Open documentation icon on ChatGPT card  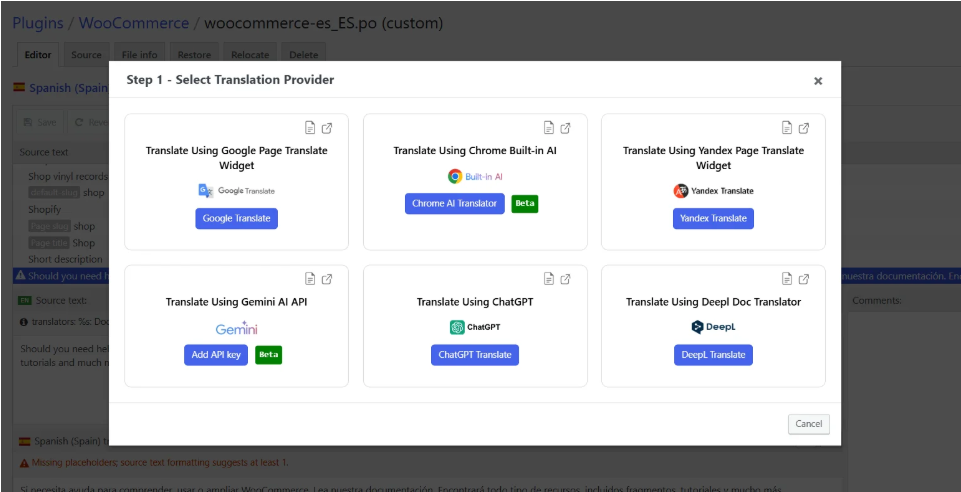click(x=549, y=279)
